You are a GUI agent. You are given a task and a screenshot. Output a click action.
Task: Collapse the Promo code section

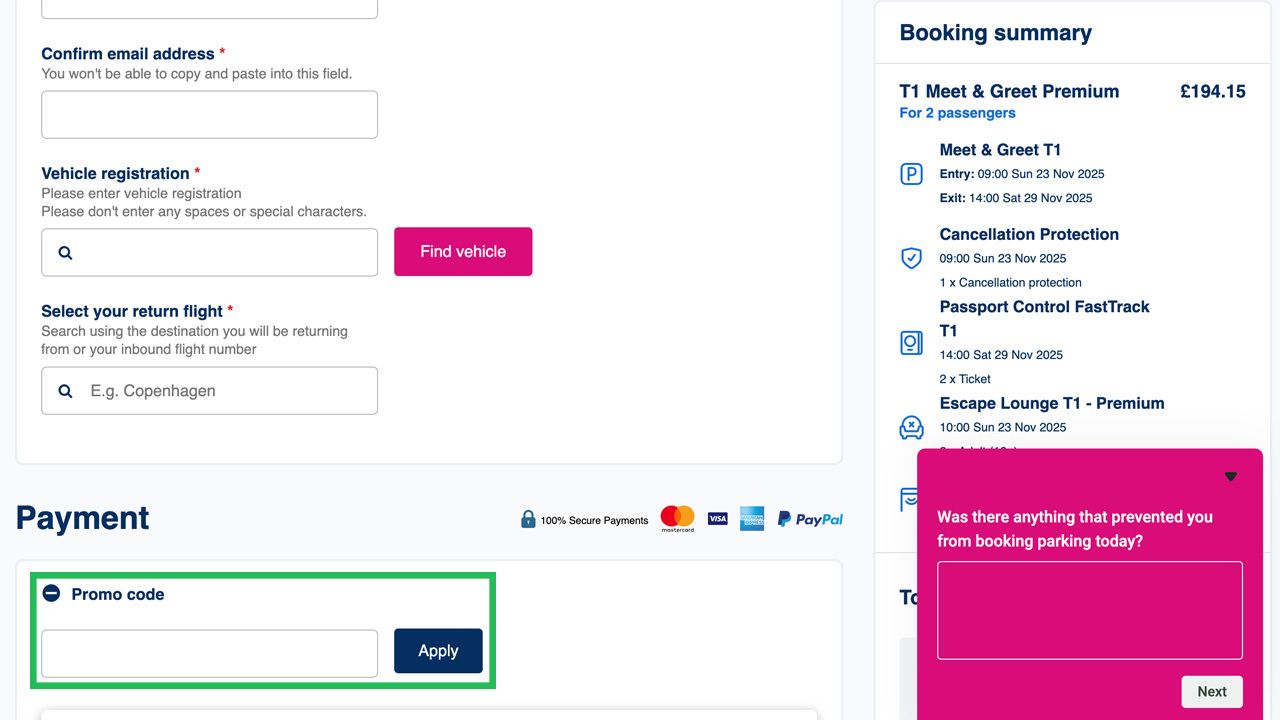pos(51,593)
